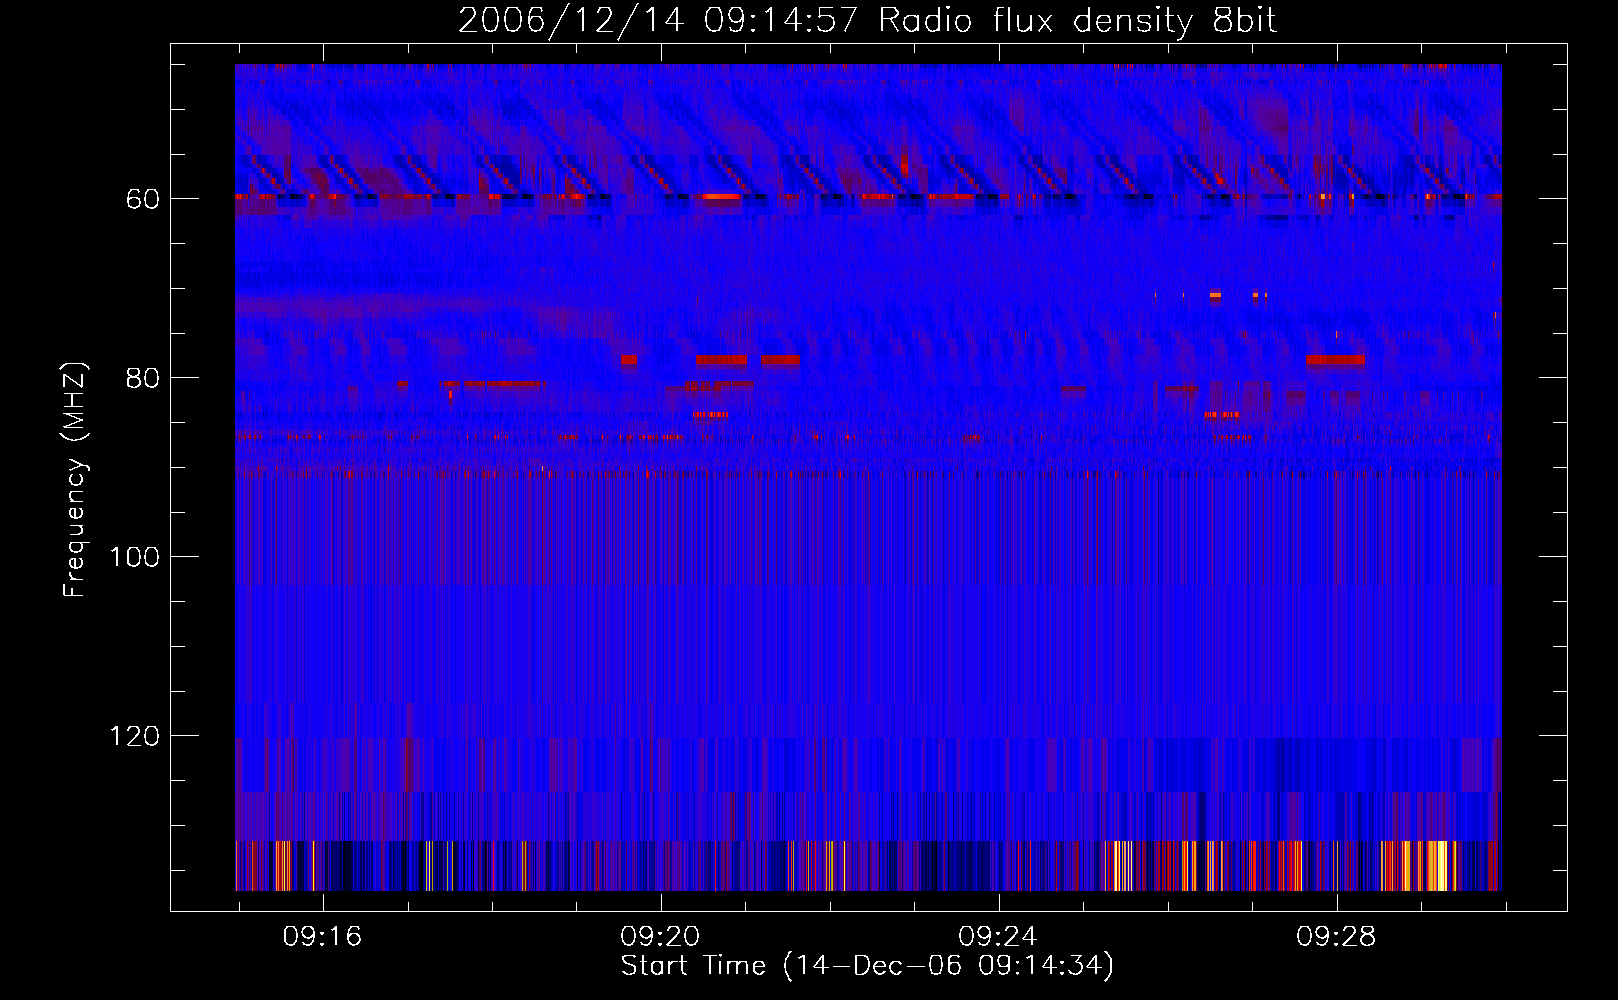Click the 09:16 time tick label
Image resolution: width=1618 pixels, height=1000 pixels.
(322, 937)
